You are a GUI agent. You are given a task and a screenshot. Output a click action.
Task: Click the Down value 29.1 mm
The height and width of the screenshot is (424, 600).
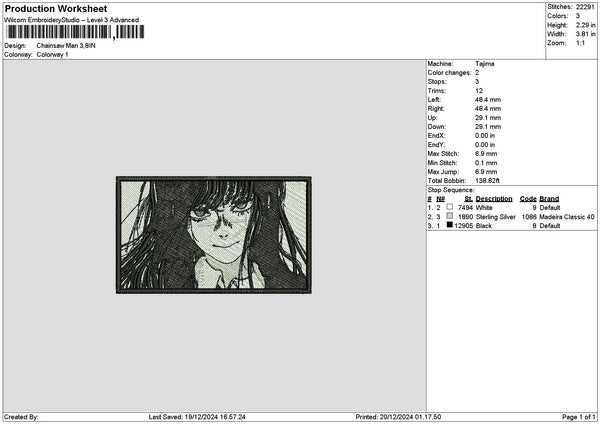[488, 127]
